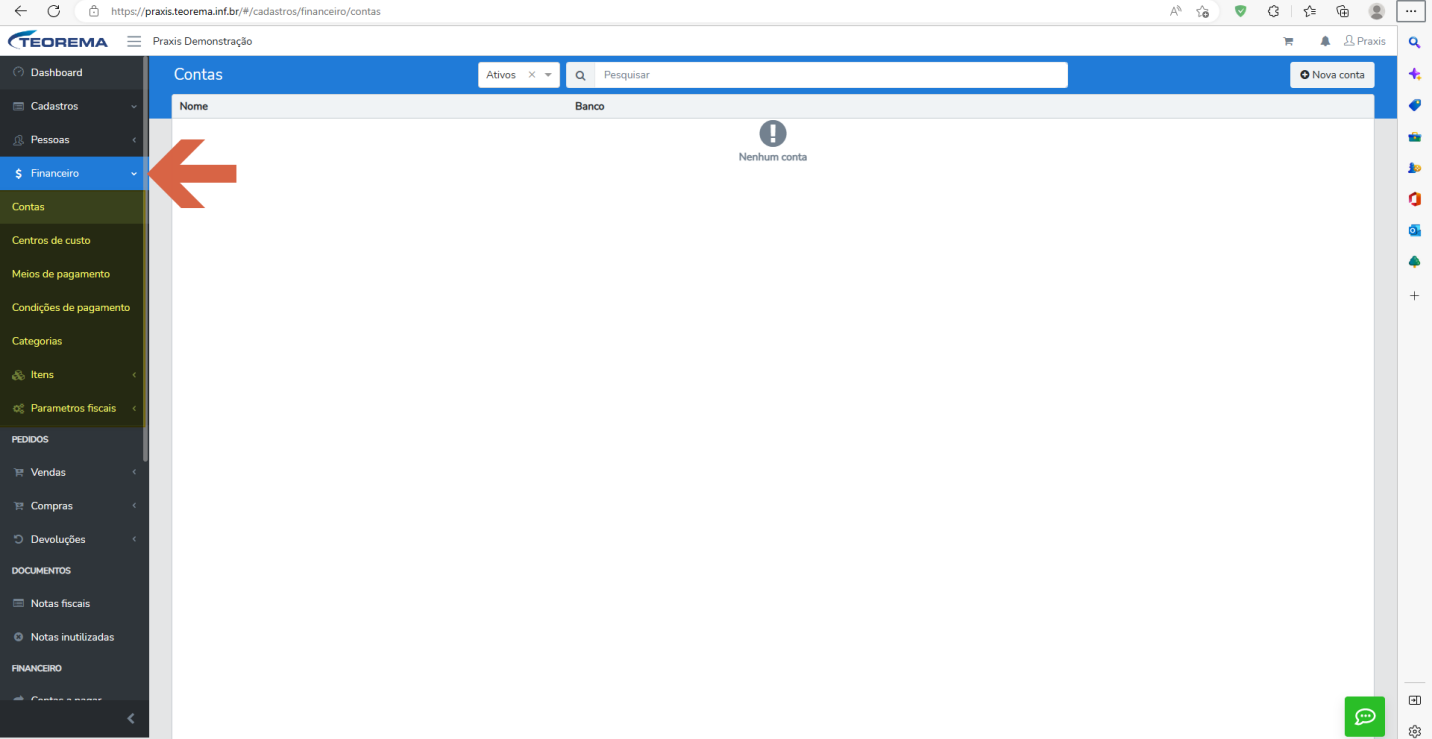
Task: Expand the Cadastros sidebar section
Action: [74, 106]
